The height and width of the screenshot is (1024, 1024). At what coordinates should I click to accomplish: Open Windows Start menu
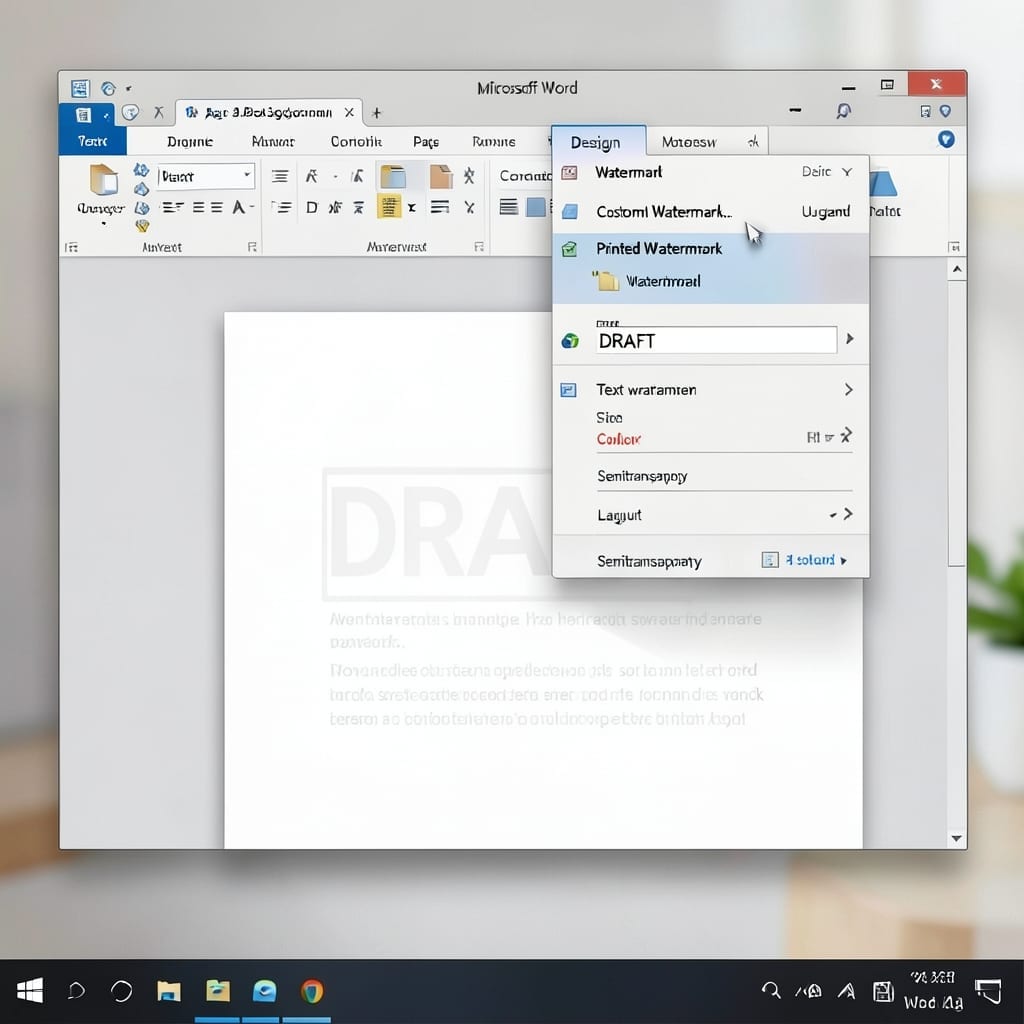click(30, 991)
